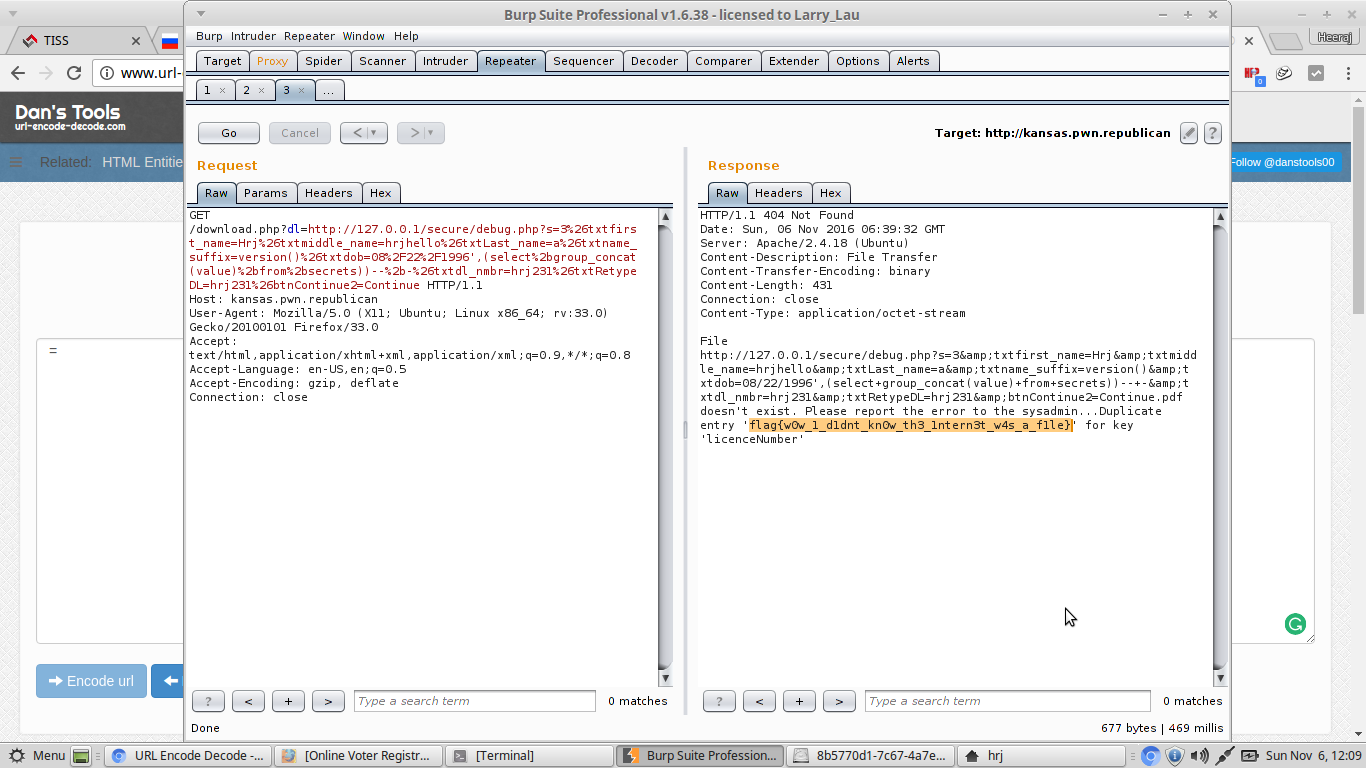Switch to the Options tool tab

(858, 61)
